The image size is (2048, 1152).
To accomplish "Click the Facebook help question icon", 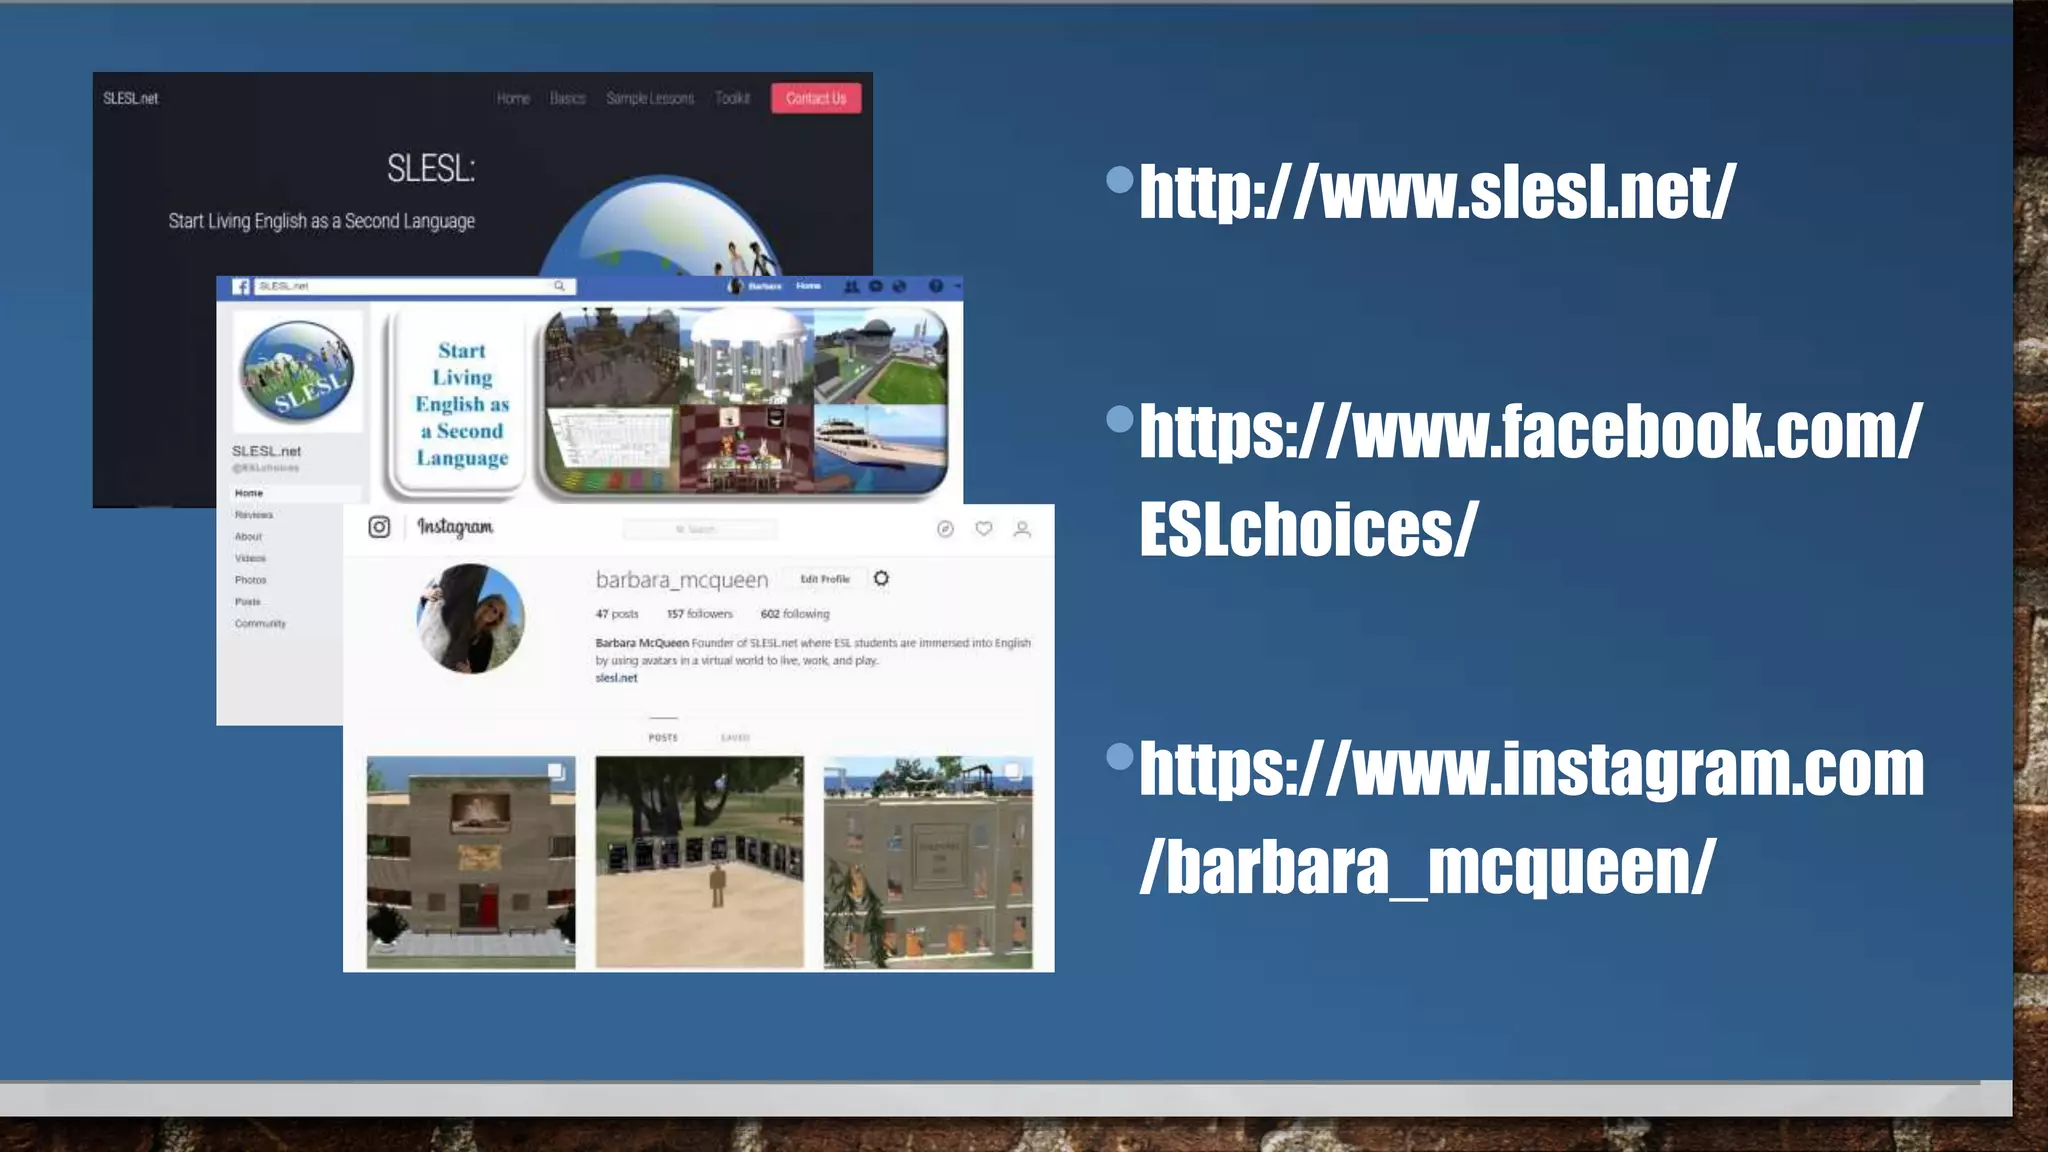I will tap(935, 286).
